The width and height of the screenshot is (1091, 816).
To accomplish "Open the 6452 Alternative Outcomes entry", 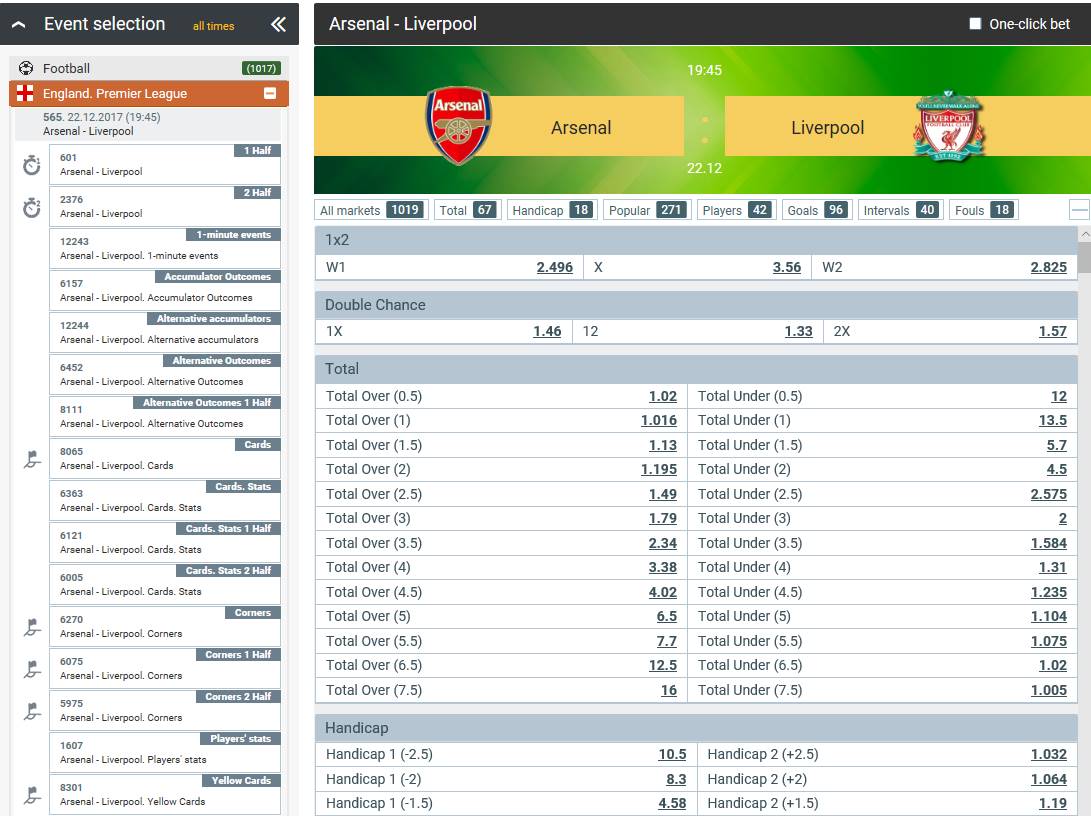I will coord(165,374).
